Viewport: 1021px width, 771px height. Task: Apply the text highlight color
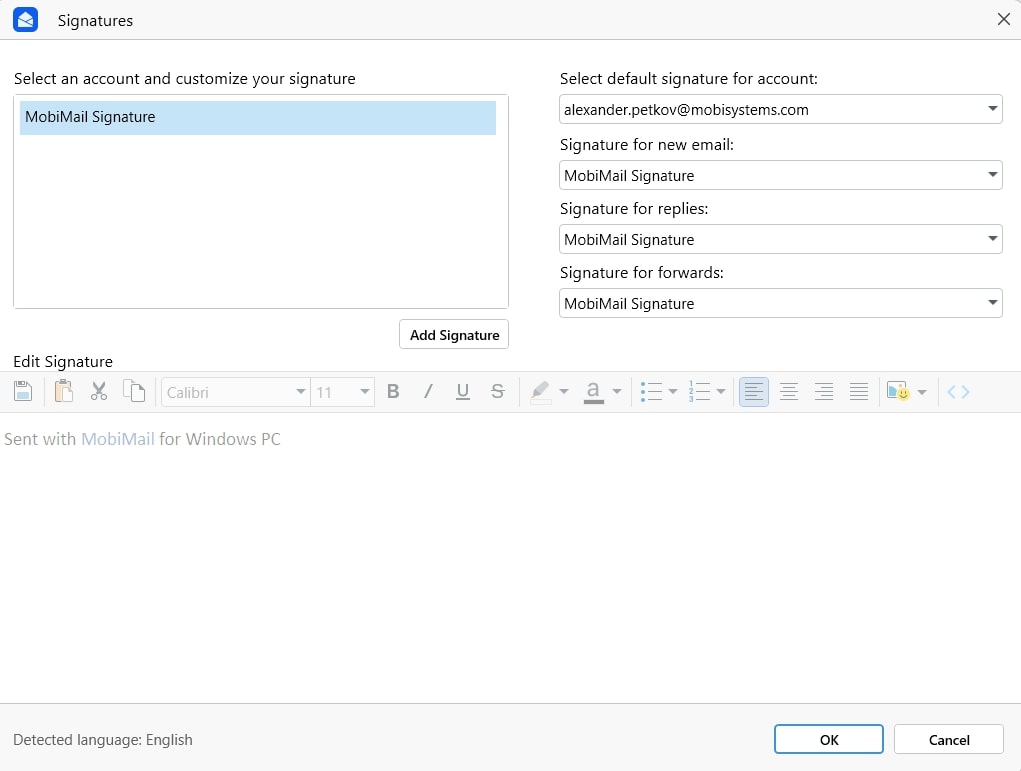click(x=541, y=391)
